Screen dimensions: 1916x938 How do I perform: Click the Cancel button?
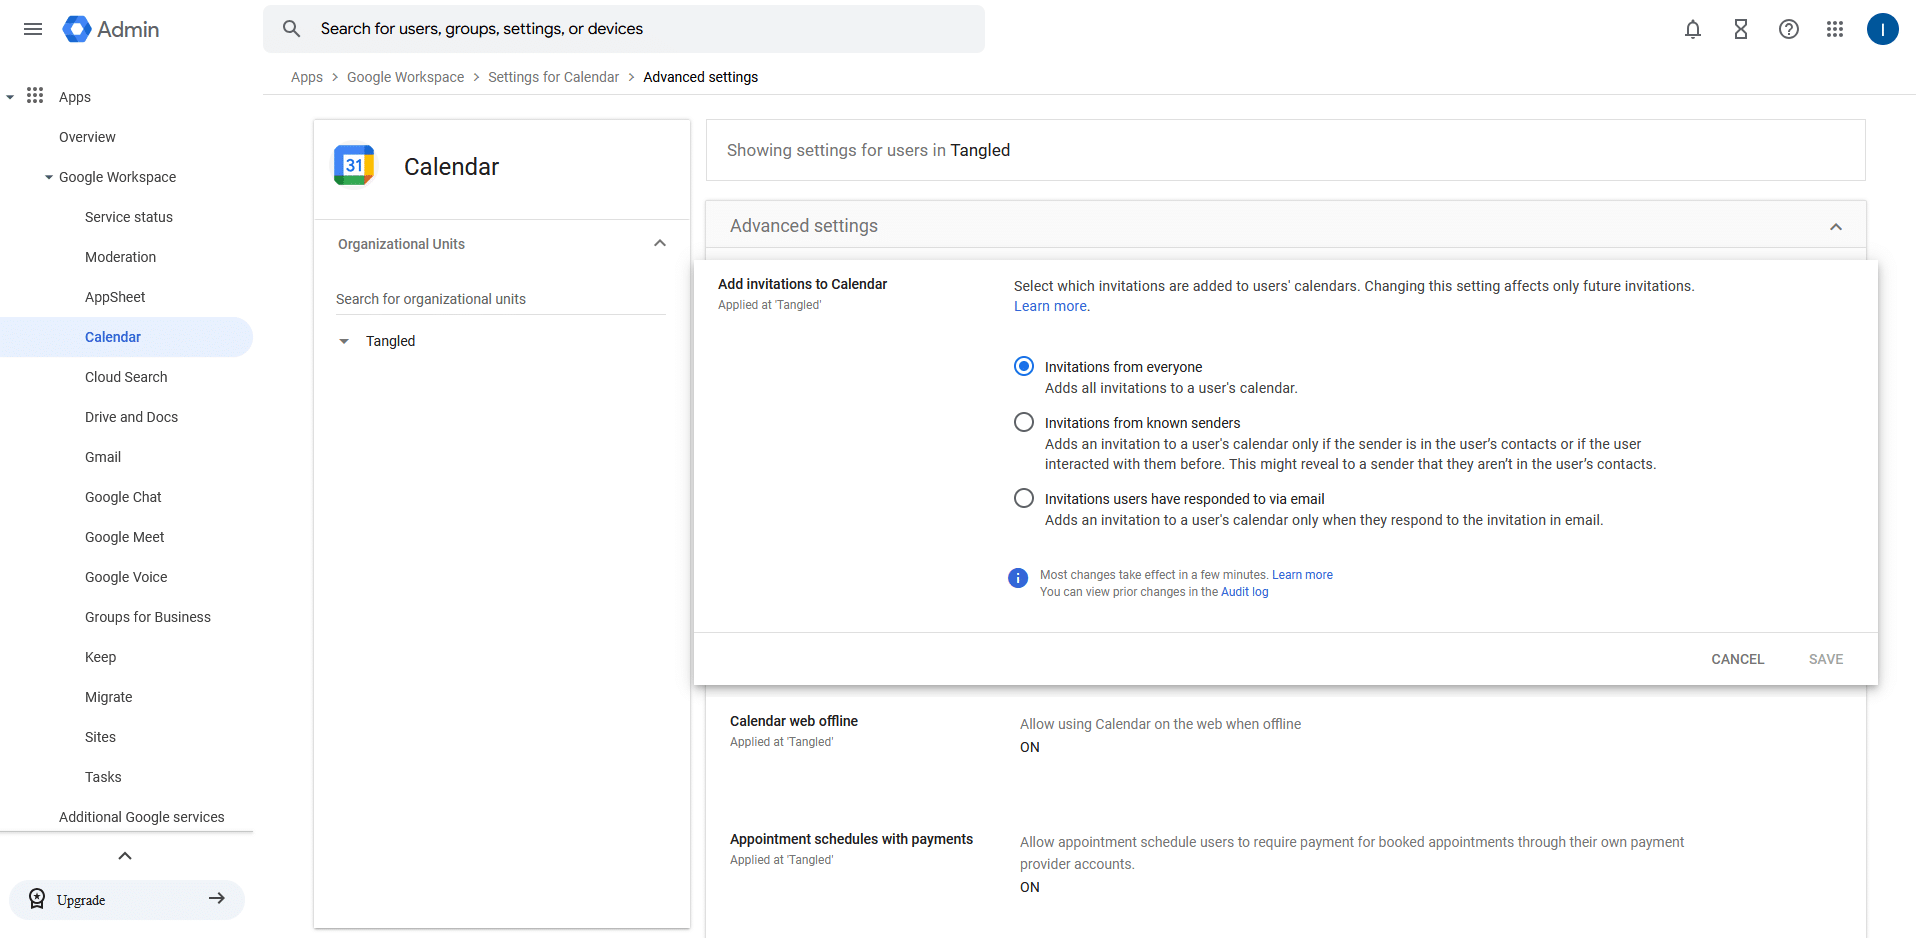click(1737, 659)
